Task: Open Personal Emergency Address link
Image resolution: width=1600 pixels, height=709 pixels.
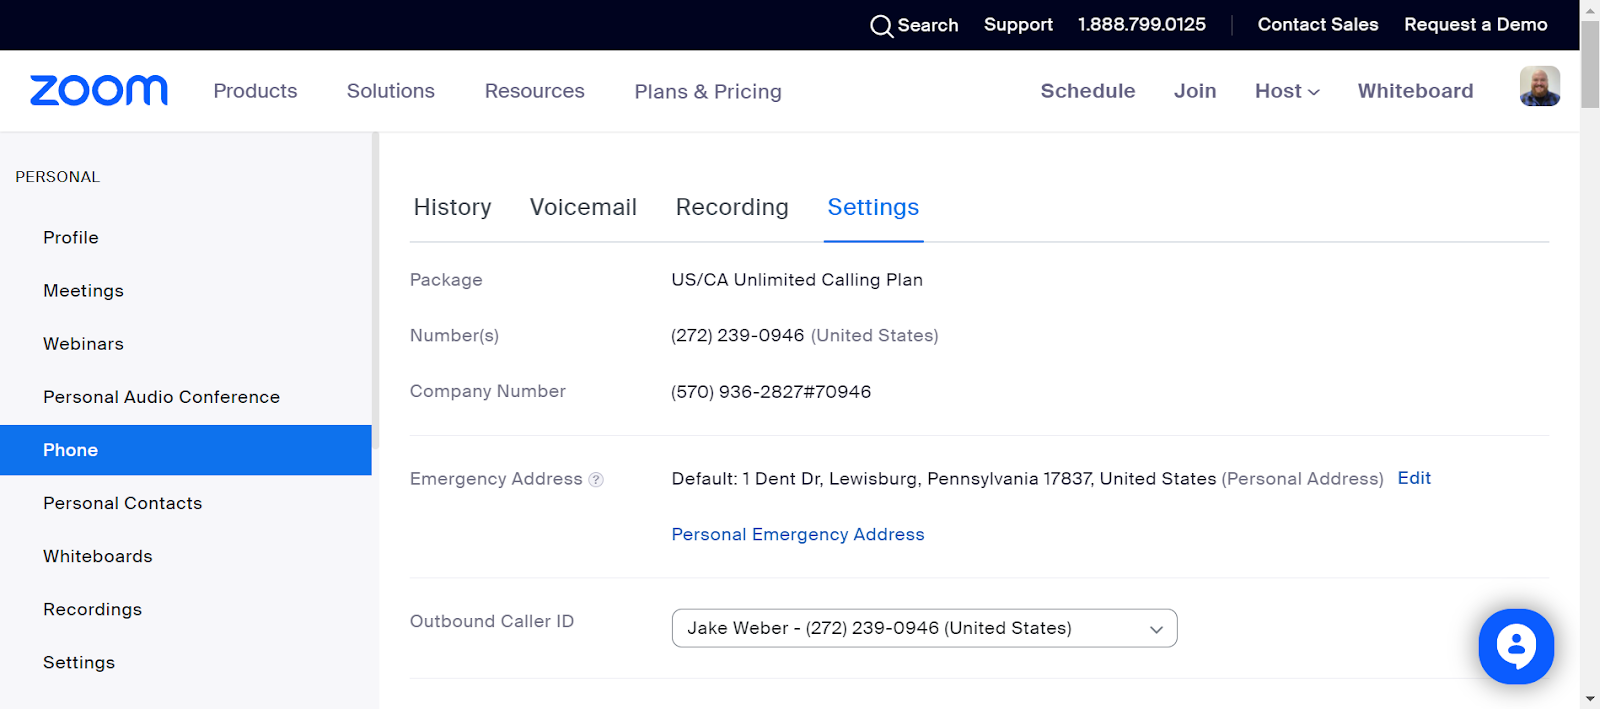Action: tap(798, 535)
